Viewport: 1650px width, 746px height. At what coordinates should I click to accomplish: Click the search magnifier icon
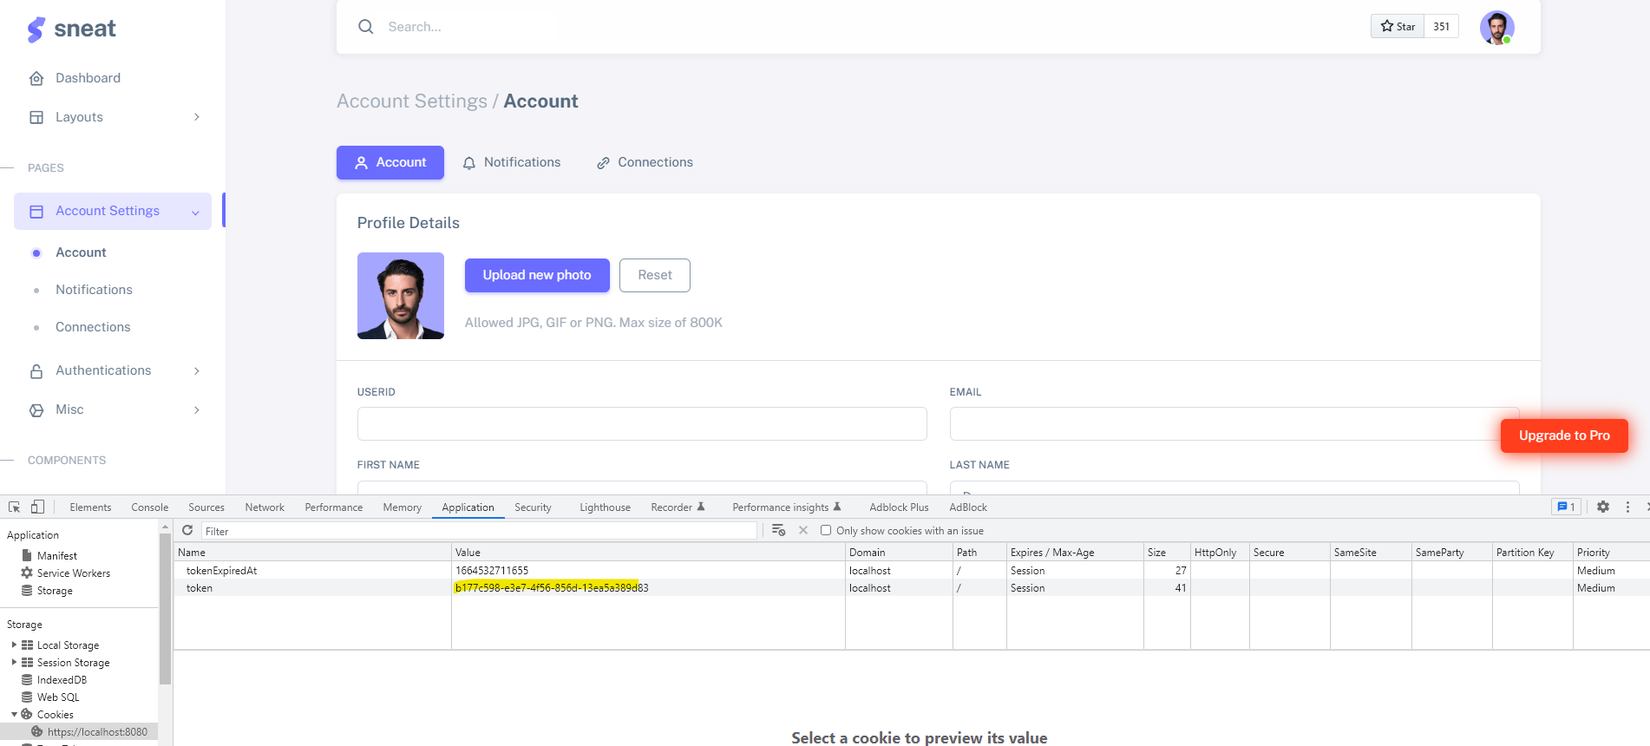click(366, 27)
